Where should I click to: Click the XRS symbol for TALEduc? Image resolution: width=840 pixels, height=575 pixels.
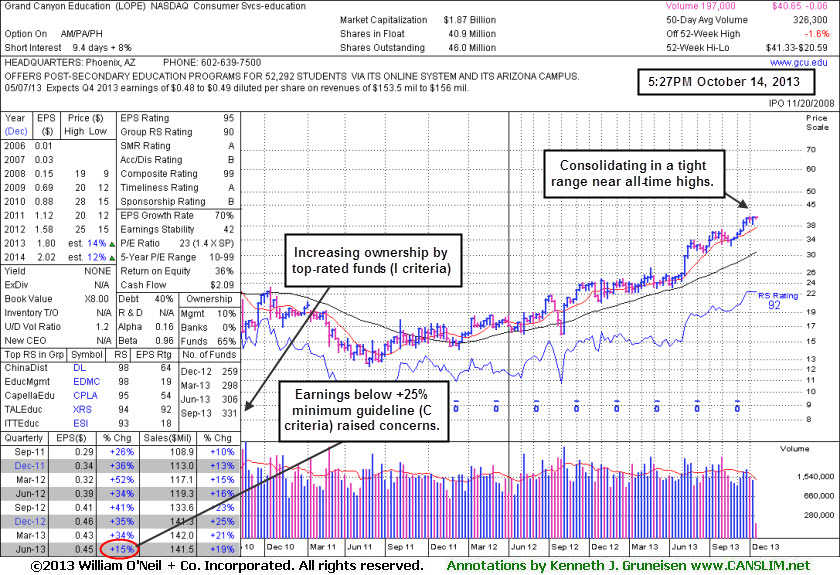tap(82, 409)
